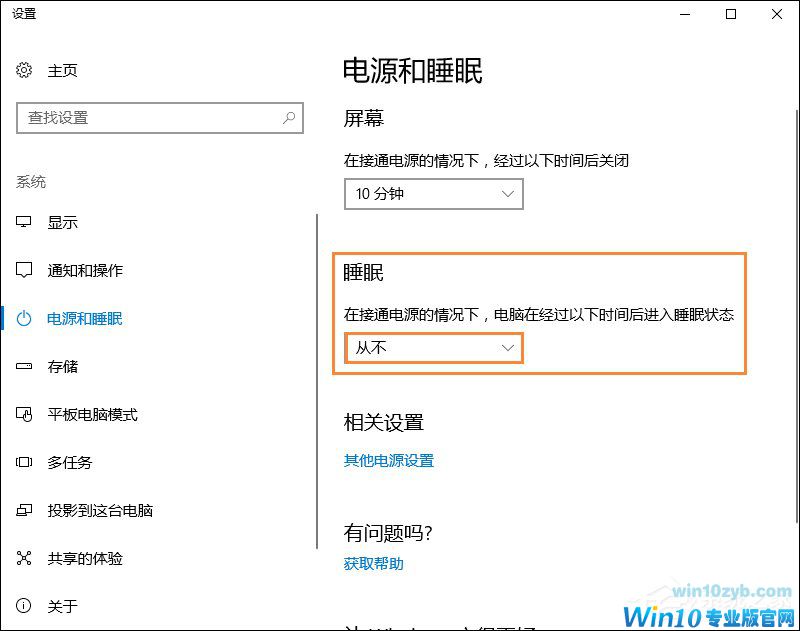Open Storage via the 存储 drive icon
800x631 pixels.
(x=24, y=366)
